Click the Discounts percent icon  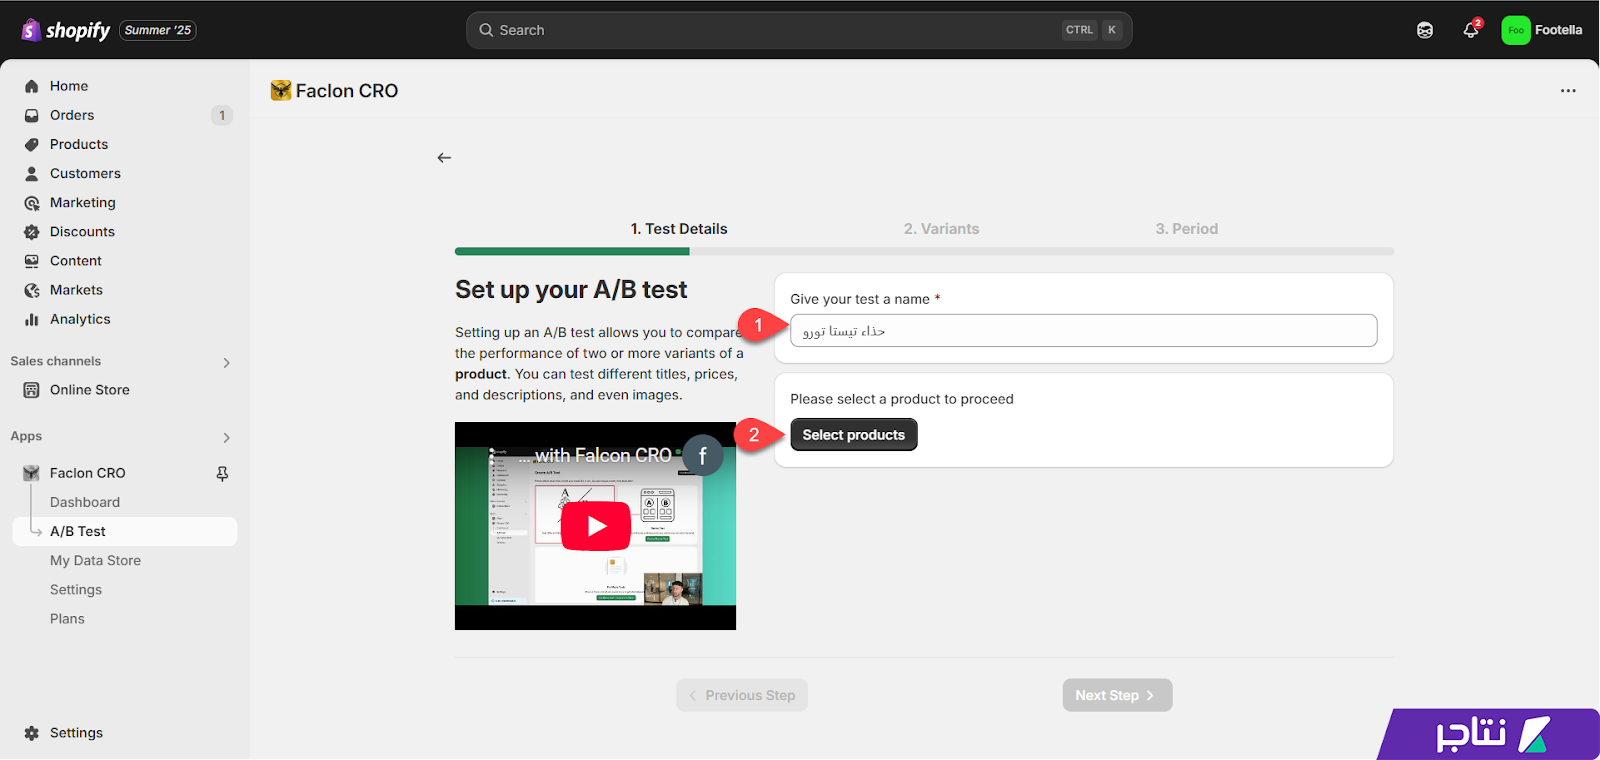coord(32,232)
